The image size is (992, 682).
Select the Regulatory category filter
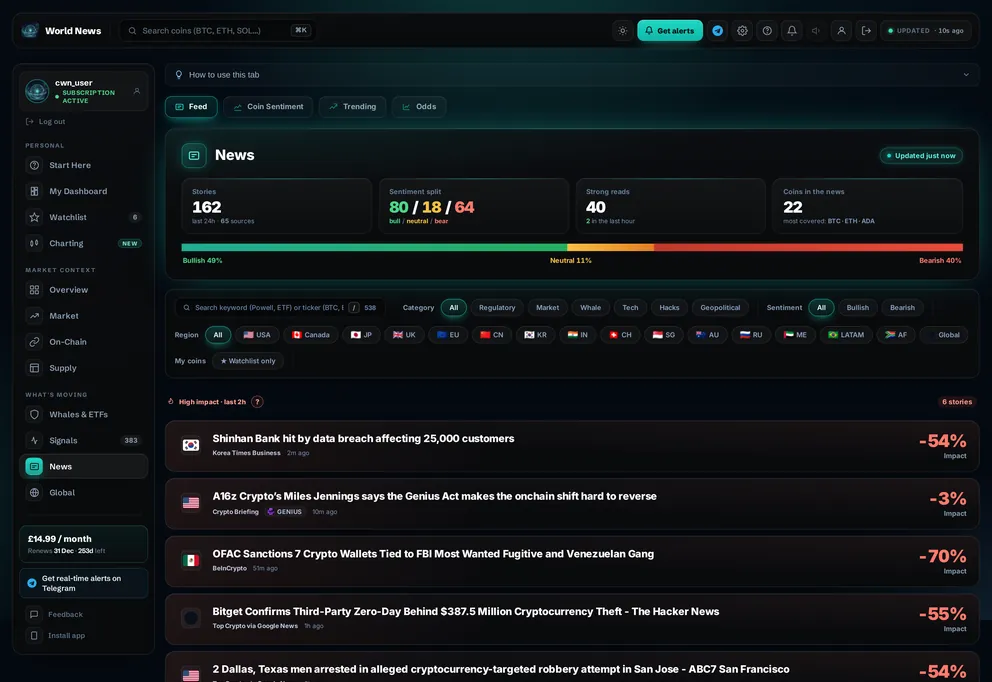point(497,307)
